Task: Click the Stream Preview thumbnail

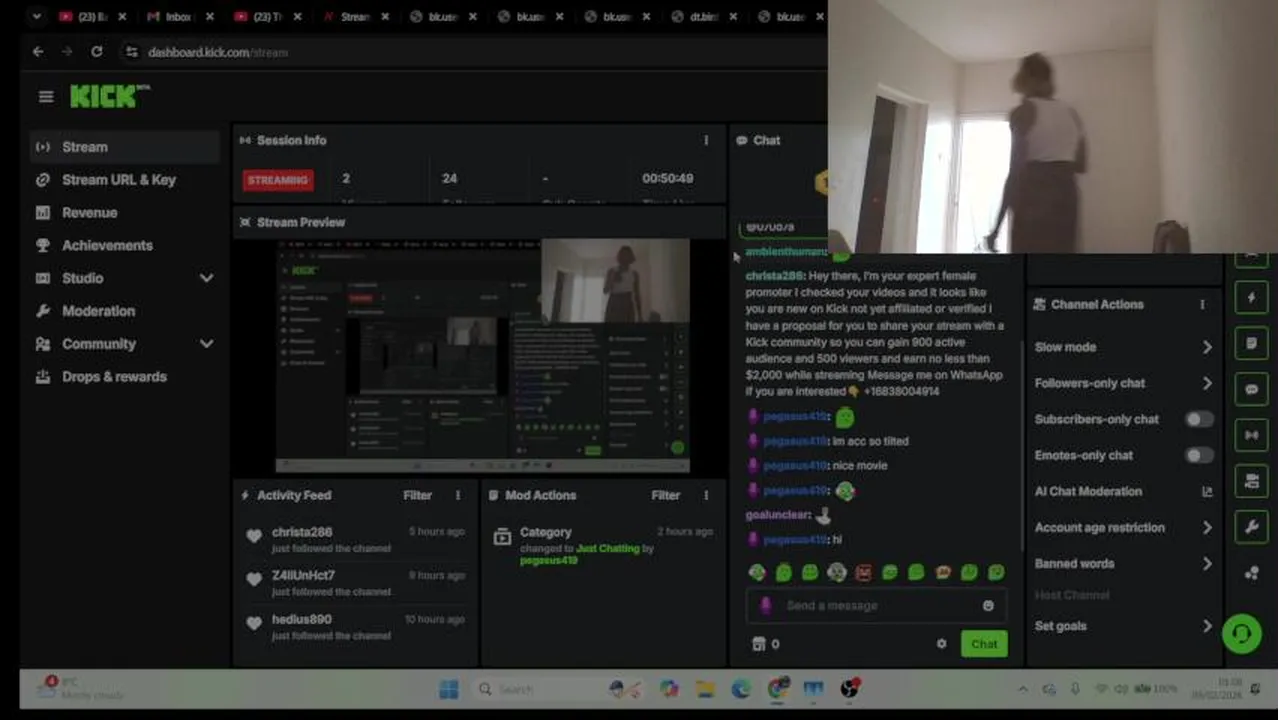Action: (482, 354)
